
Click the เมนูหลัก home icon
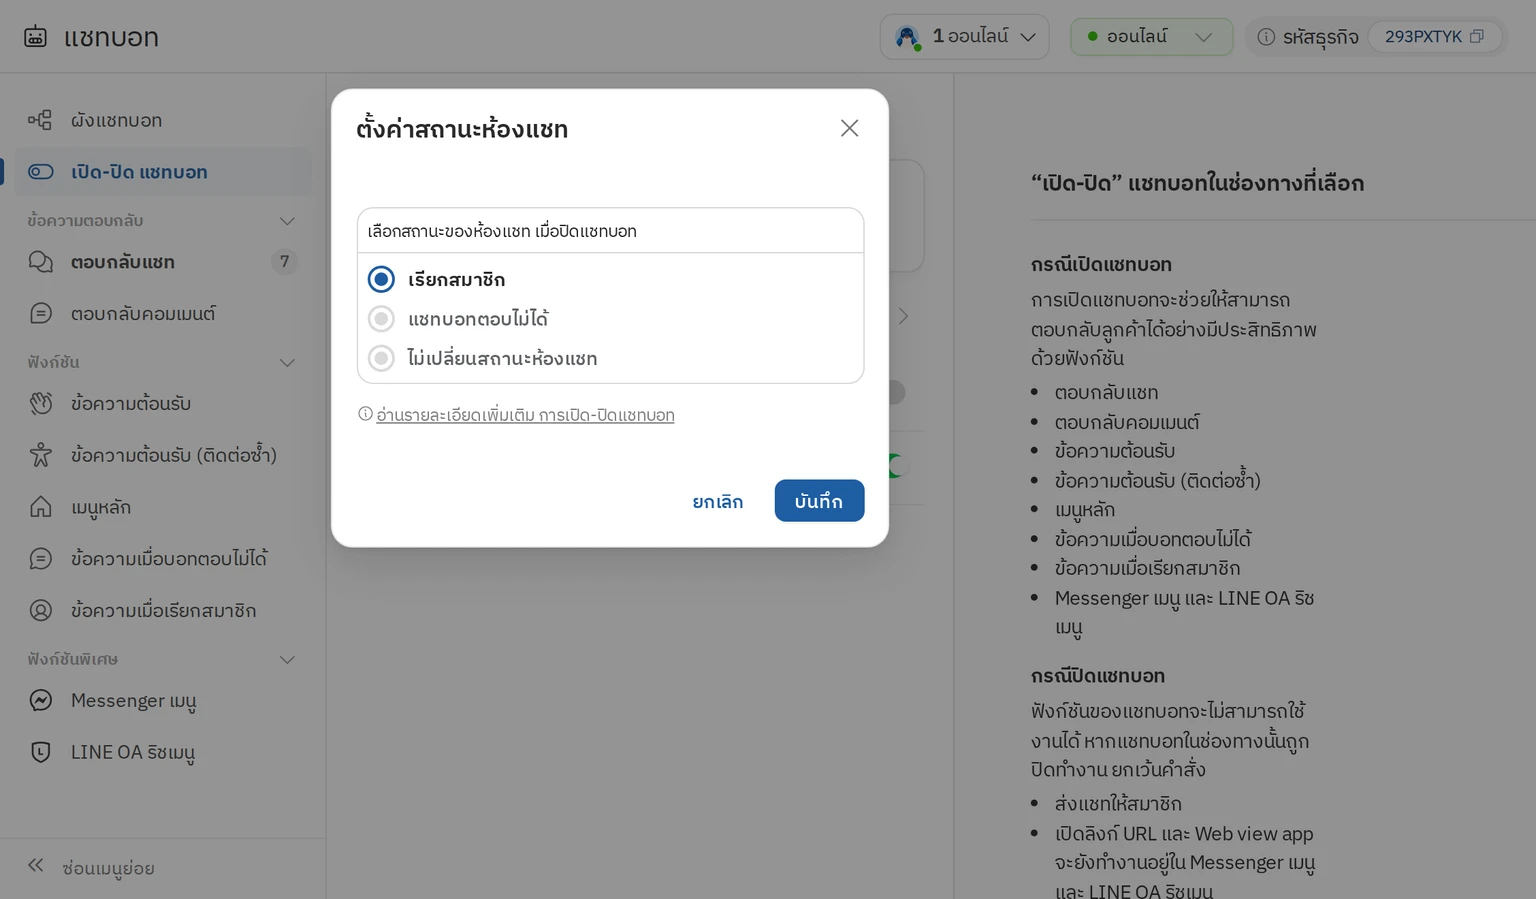tap(40, 507)
